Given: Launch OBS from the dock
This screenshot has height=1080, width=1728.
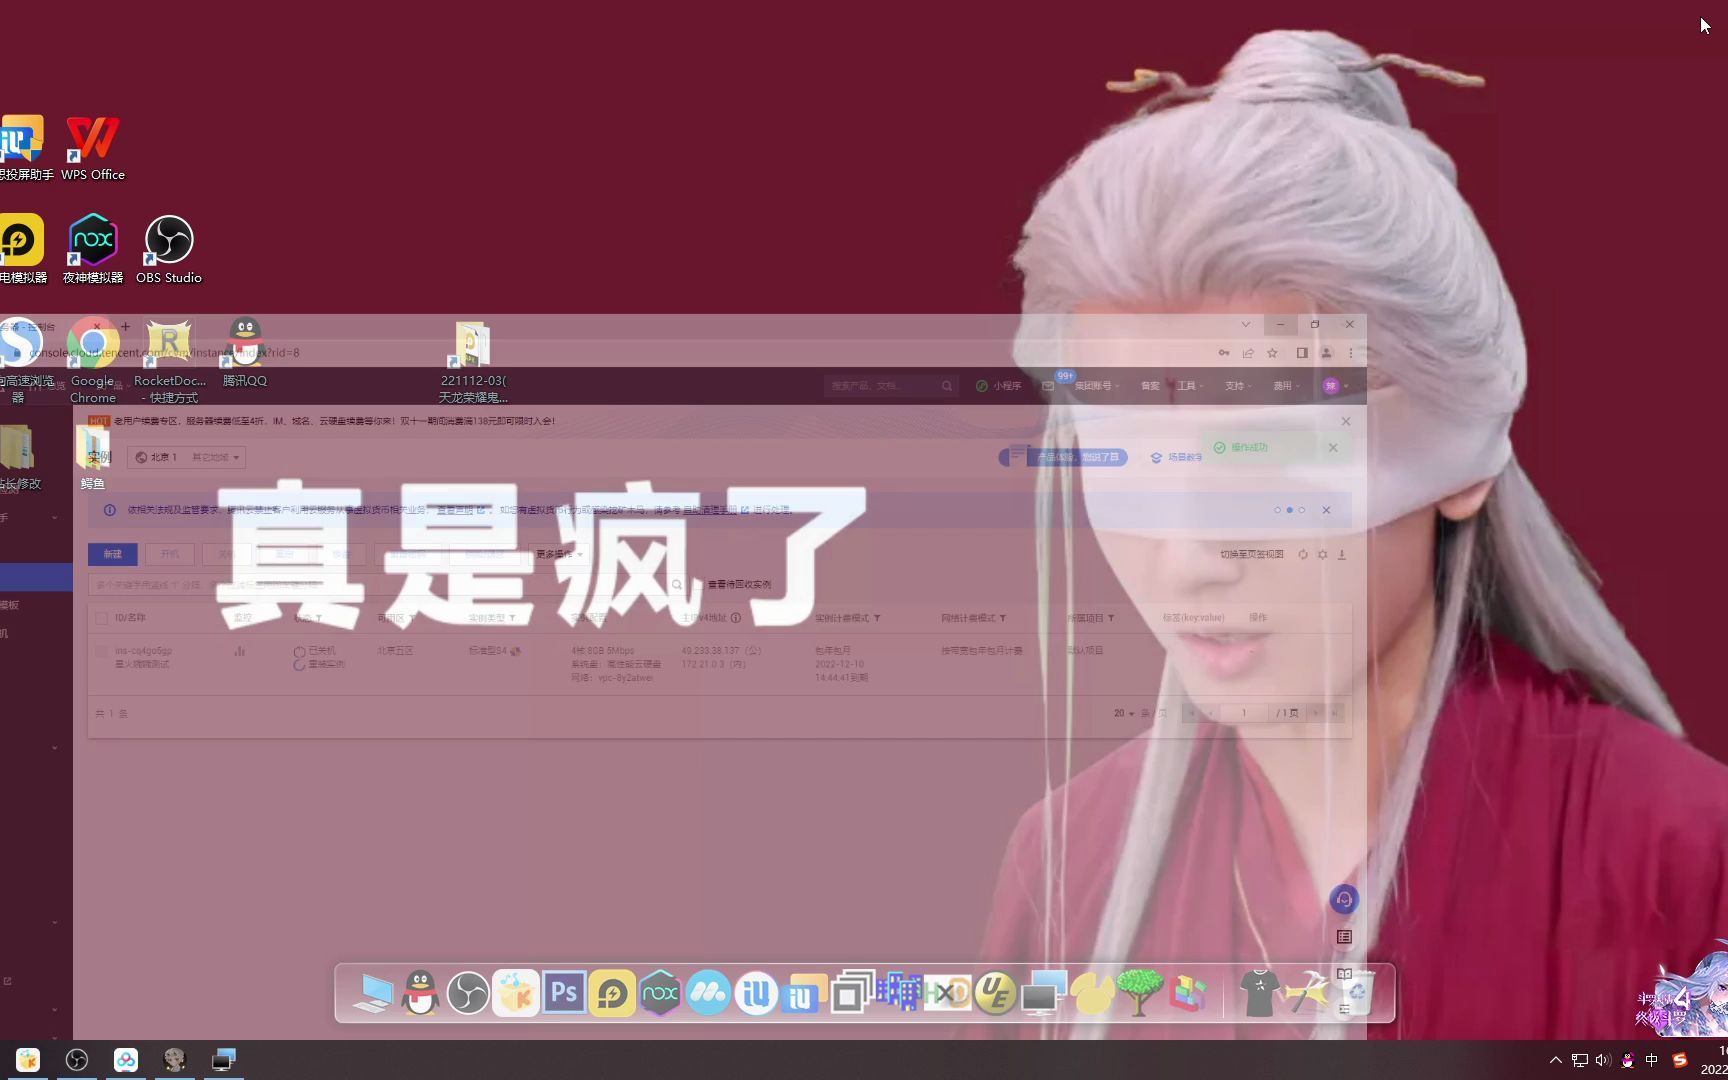Looking at the screenshot, I should 468,994.
